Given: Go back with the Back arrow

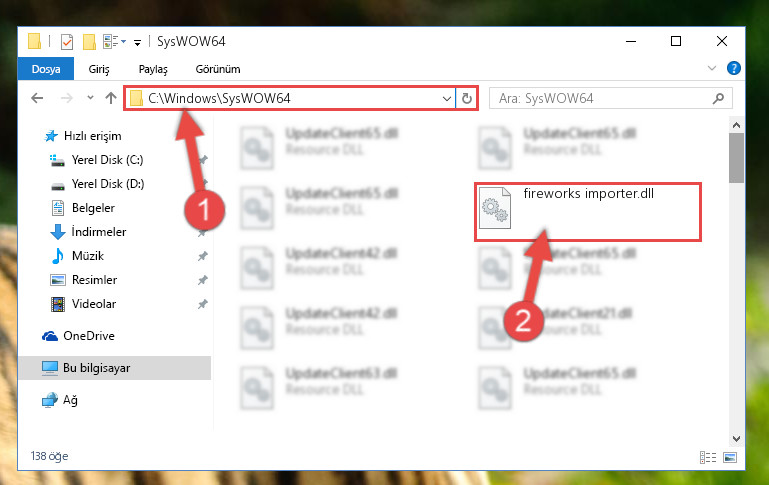Looking at the screenshot, I should click(x=37, y=98).
